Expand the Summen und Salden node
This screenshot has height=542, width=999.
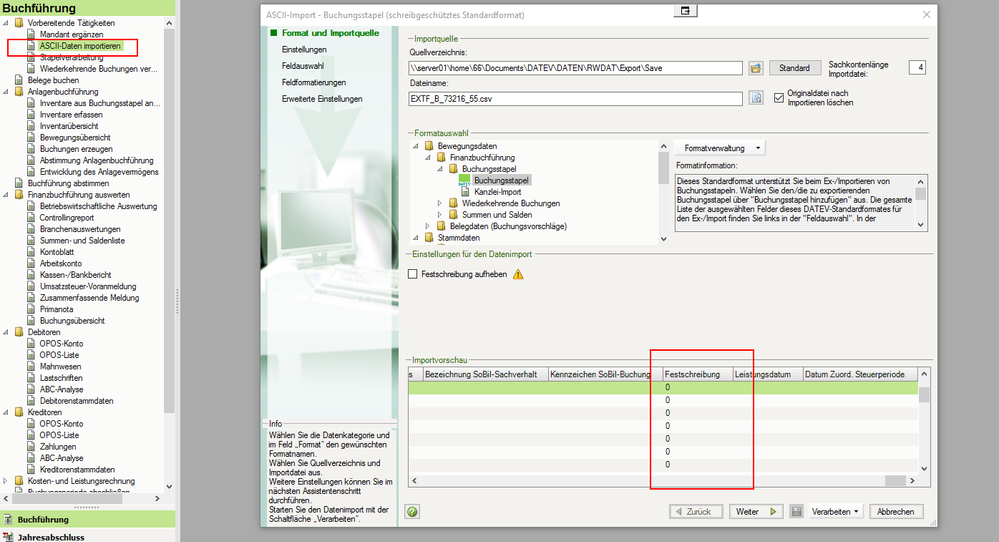click(440, 214)
